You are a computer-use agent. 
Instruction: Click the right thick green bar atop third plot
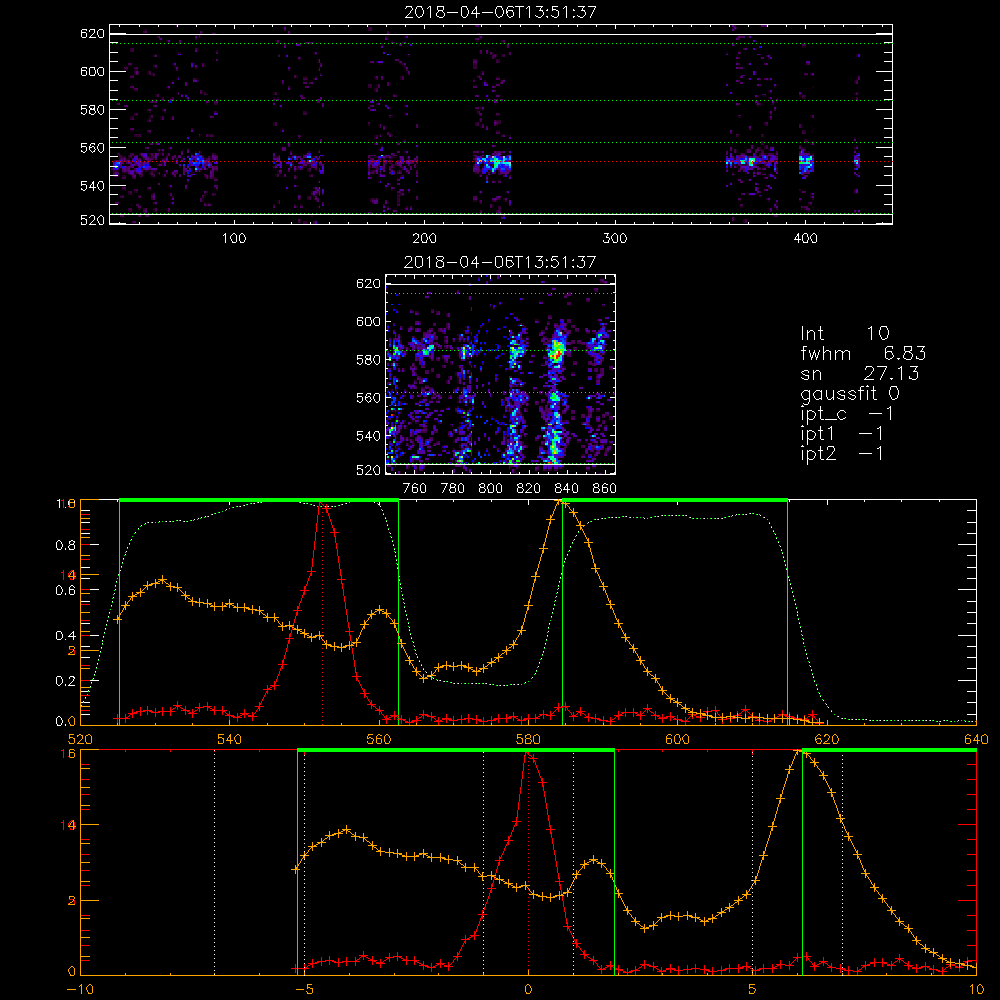coord(675,500)
